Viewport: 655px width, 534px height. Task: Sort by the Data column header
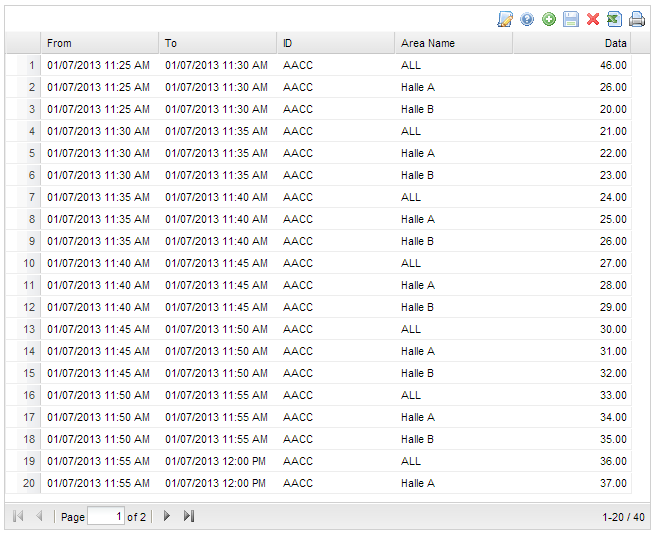[572, 43]
